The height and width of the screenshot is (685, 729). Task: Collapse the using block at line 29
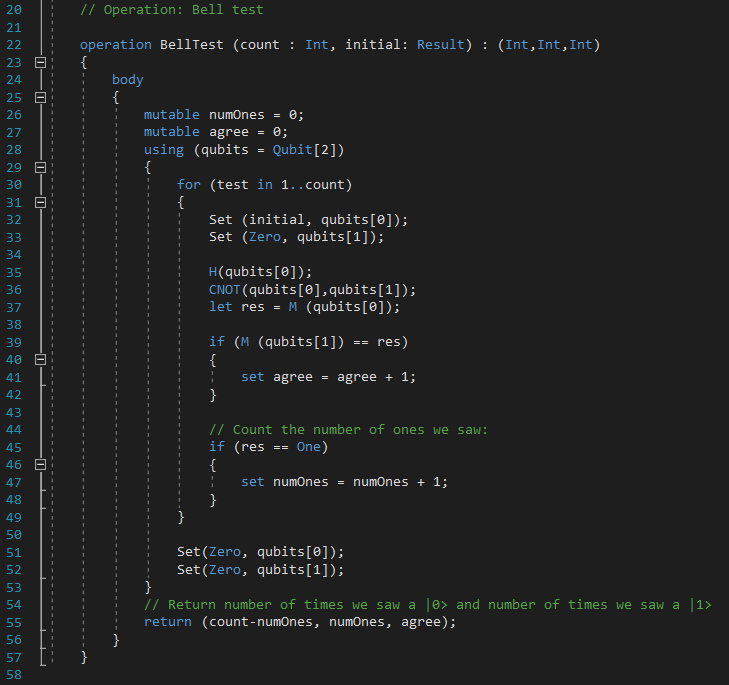(40, 167)
